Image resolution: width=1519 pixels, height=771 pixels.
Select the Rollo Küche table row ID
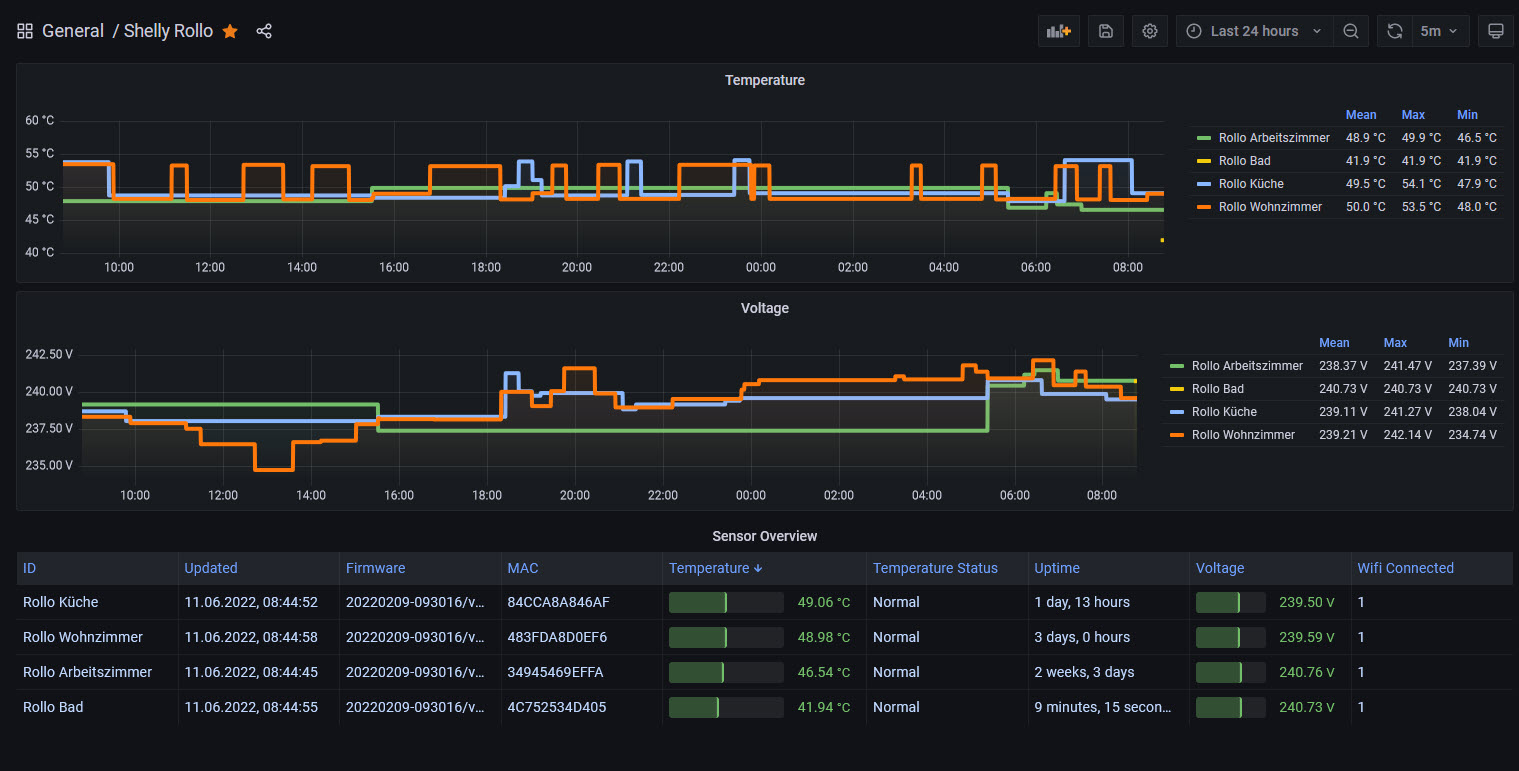pos(61,602)
